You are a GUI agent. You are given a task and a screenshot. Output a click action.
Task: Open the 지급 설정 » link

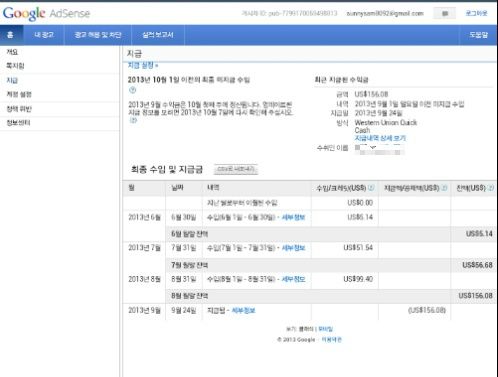pos(143,66)
